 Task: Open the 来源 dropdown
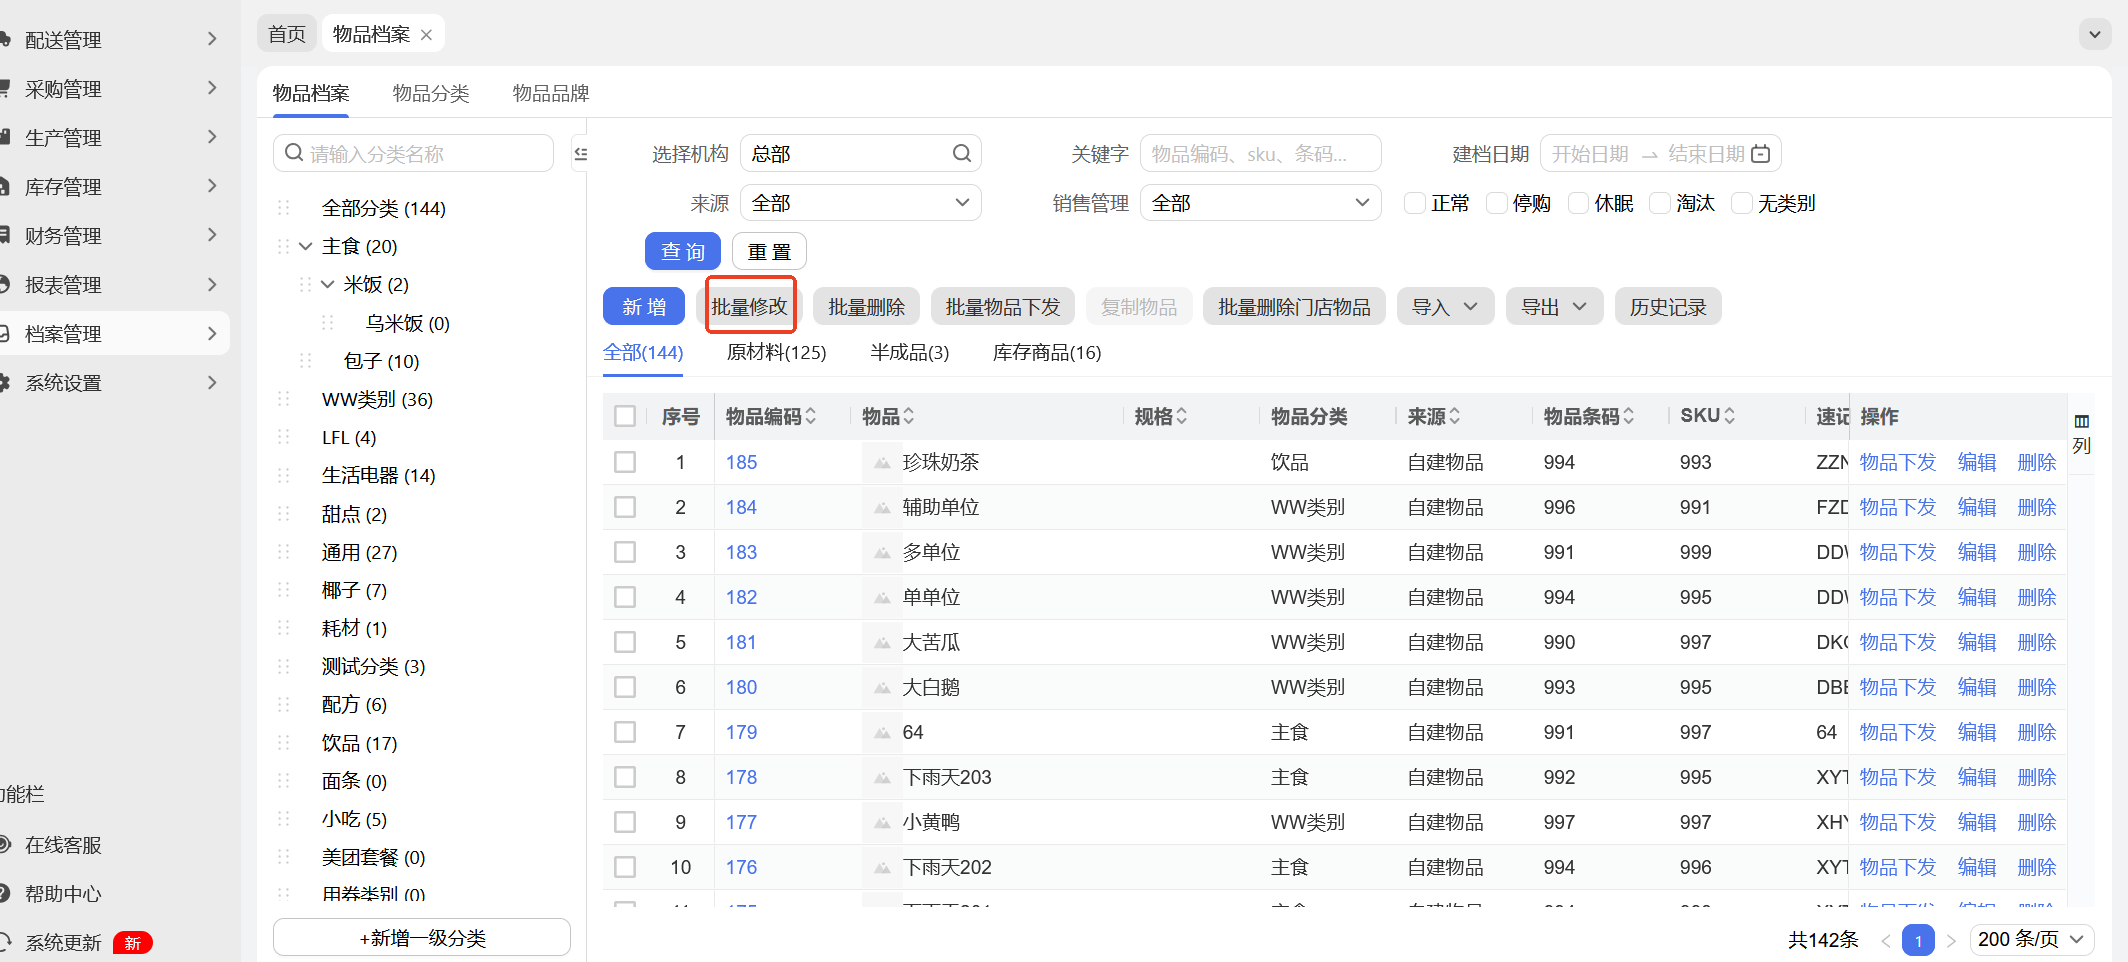(860, 203)
